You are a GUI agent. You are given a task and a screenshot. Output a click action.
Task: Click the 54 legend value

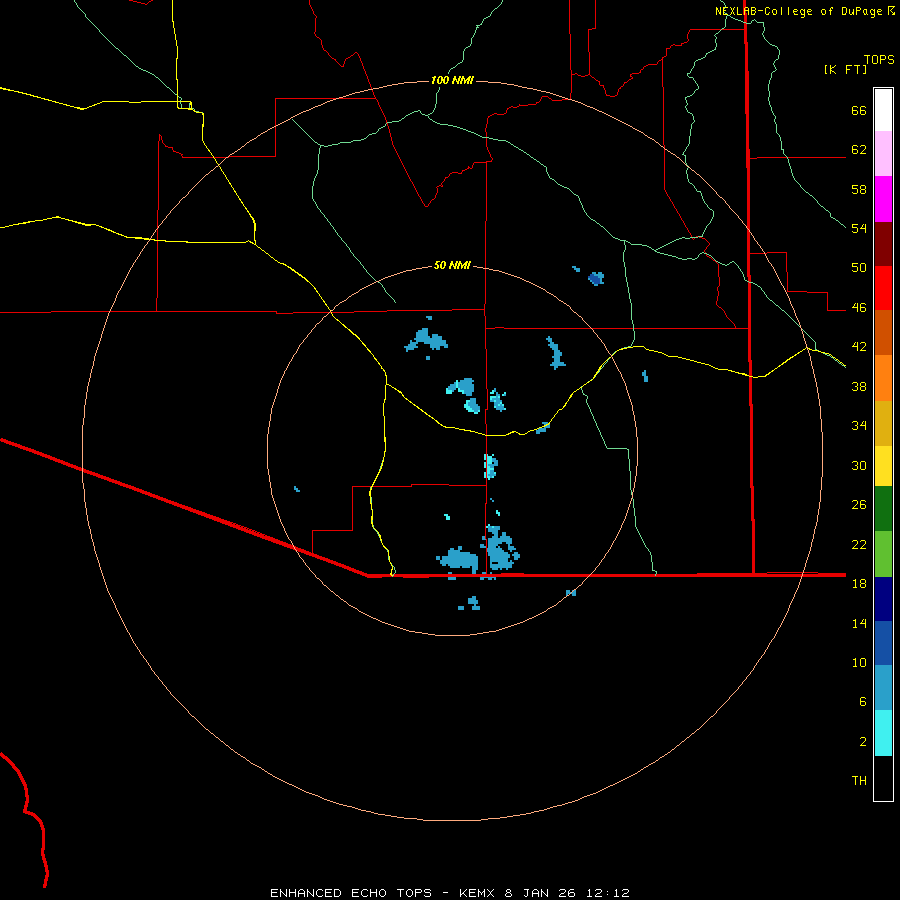(859, 228)
